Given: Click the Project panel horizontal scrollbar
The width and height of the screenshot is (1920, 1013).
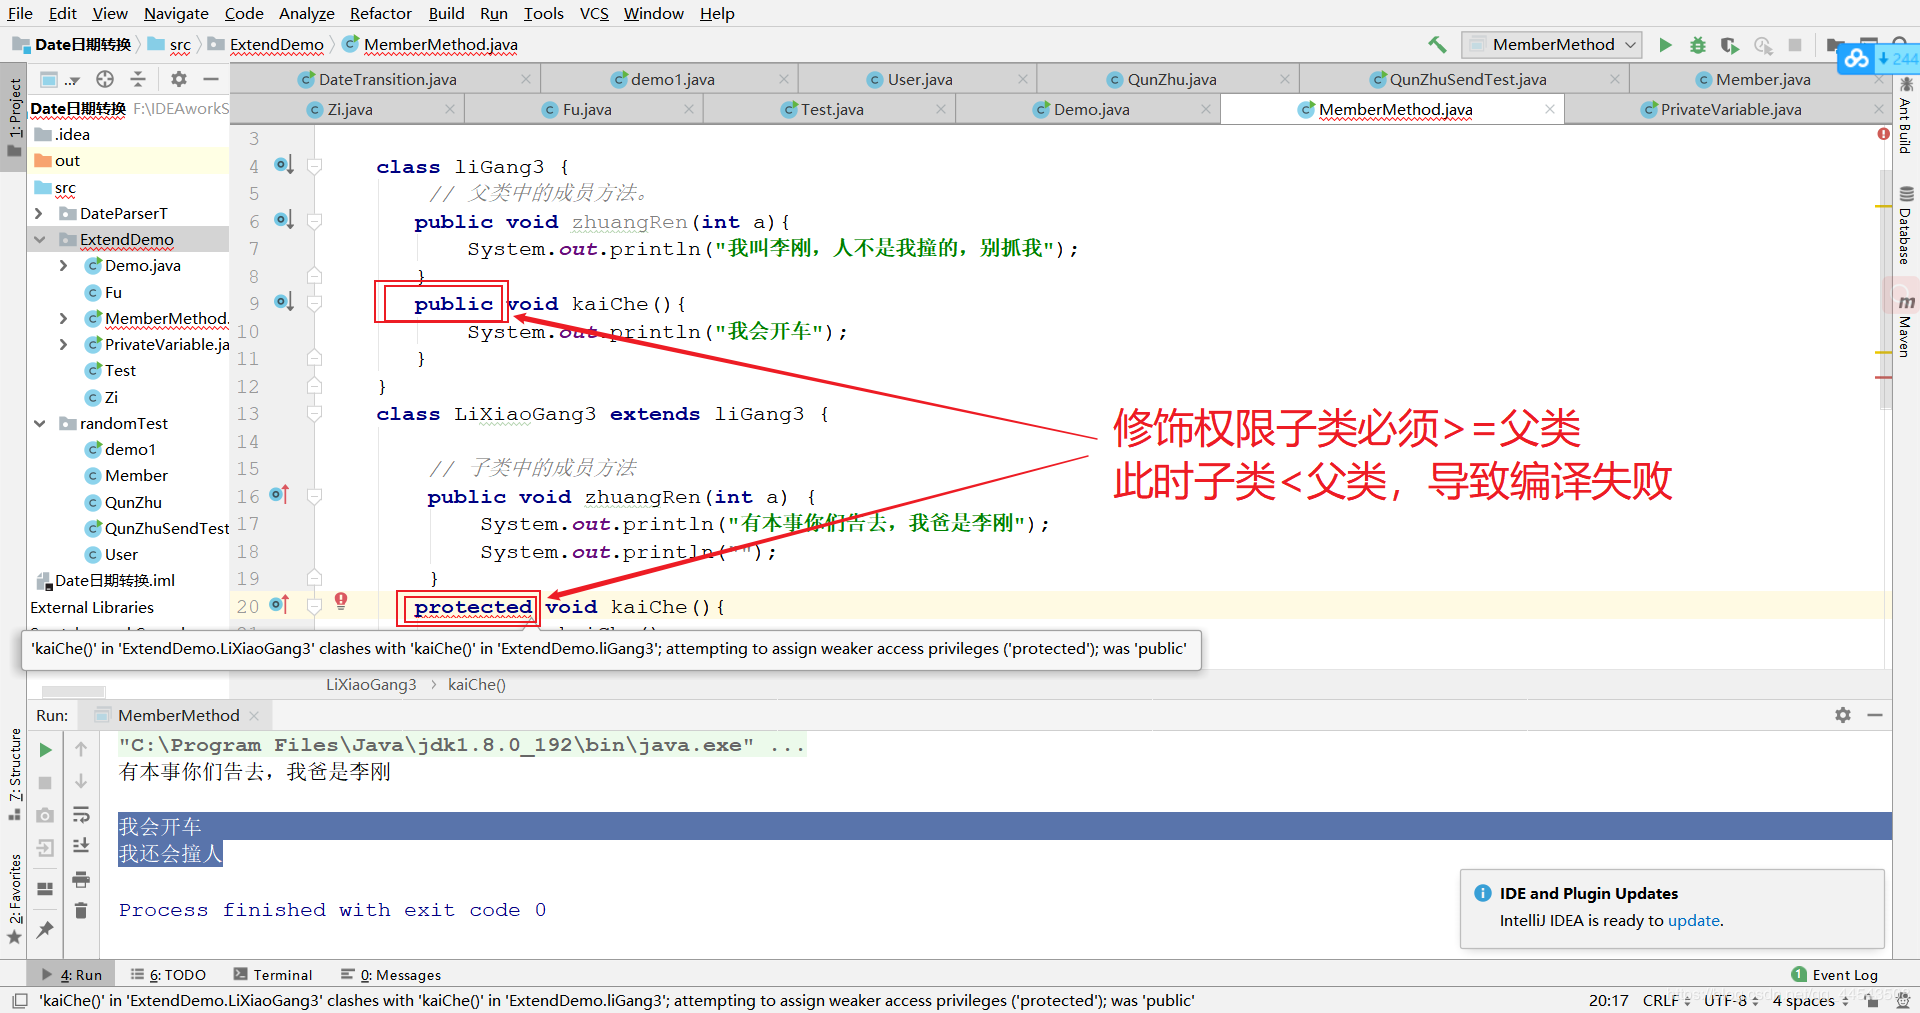Looking at the screenshot, I should pyautogui.click(x=73, y=692).
